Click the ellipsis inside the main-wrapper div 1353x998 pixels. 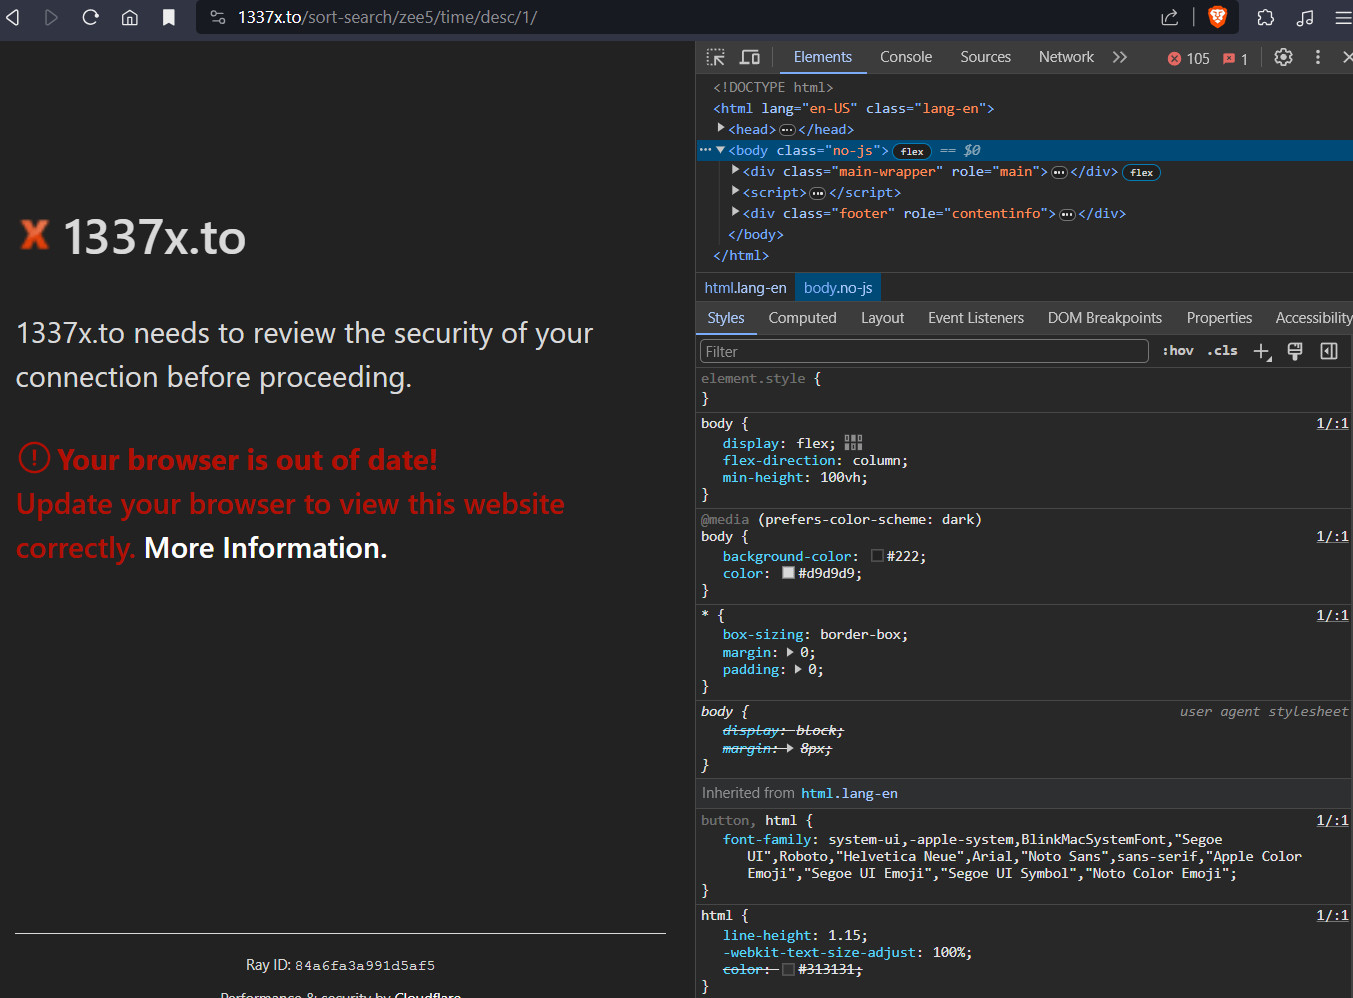[1059, 172]
